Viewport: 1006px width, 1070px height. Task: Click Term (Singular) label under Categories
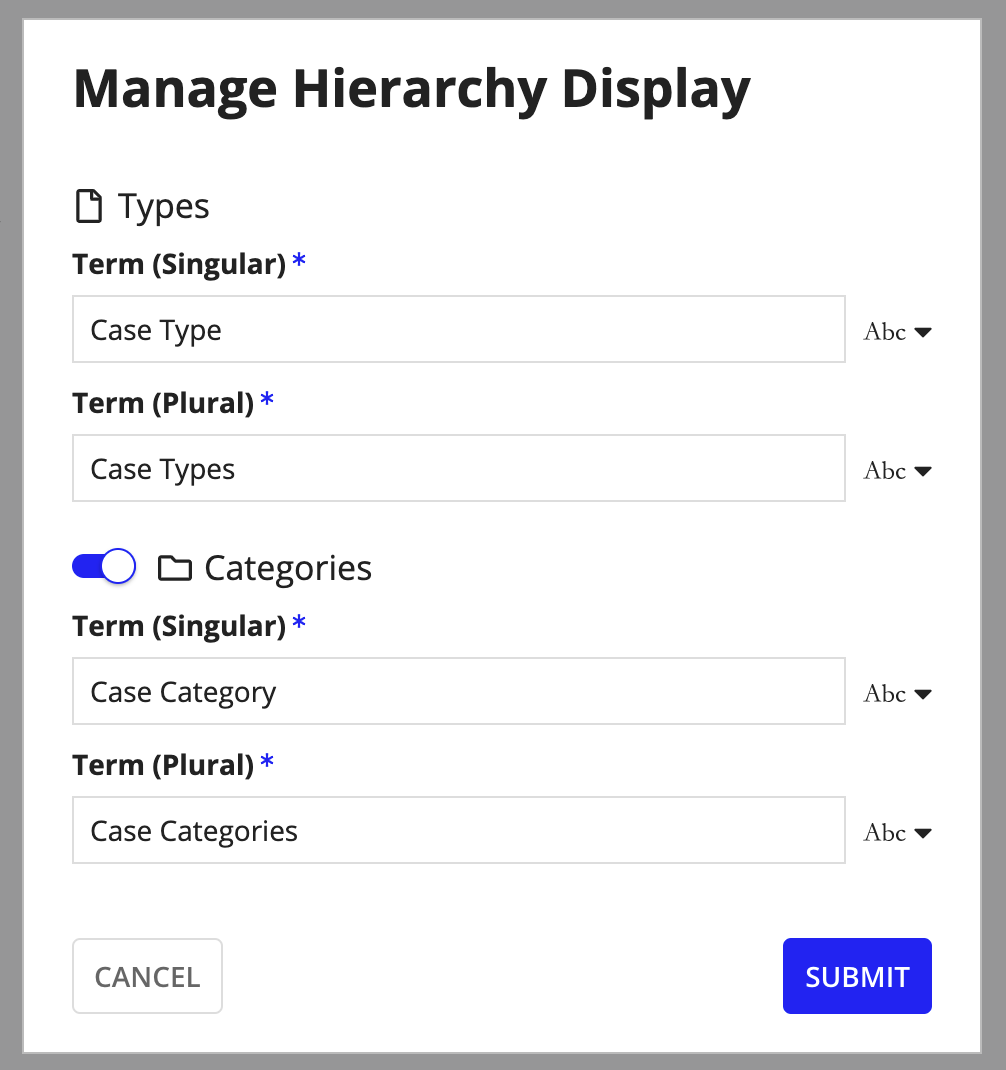(179, 626)
